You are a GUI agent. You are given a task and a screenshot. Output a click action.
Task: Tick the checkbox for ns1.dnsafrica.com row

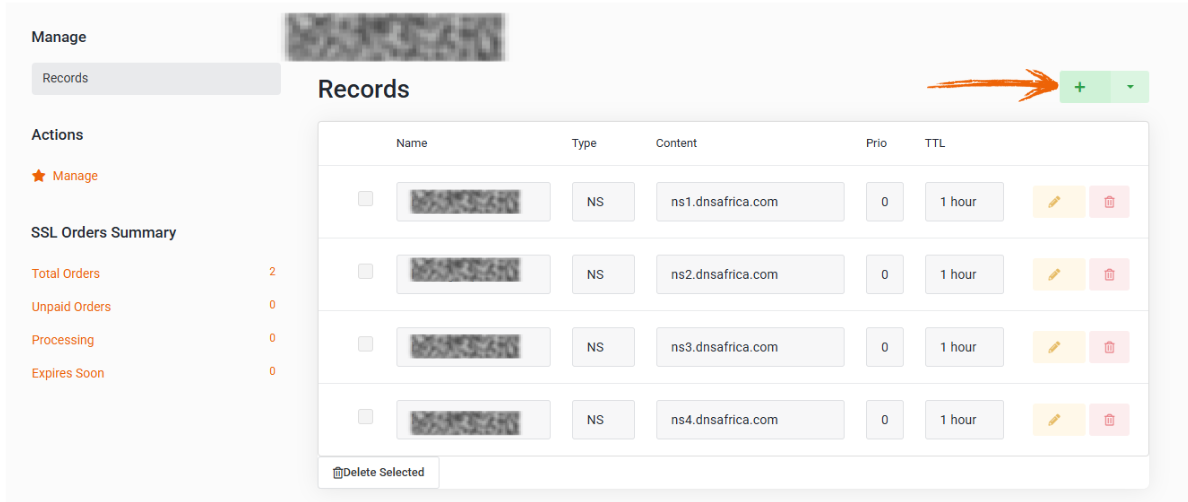(365, 198)
